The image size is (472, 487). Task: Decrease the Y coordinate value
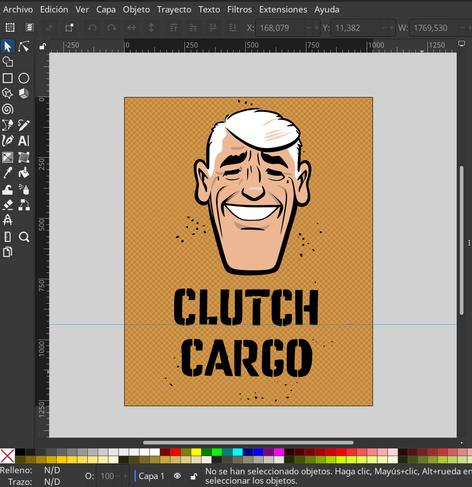tap(383, 28)
